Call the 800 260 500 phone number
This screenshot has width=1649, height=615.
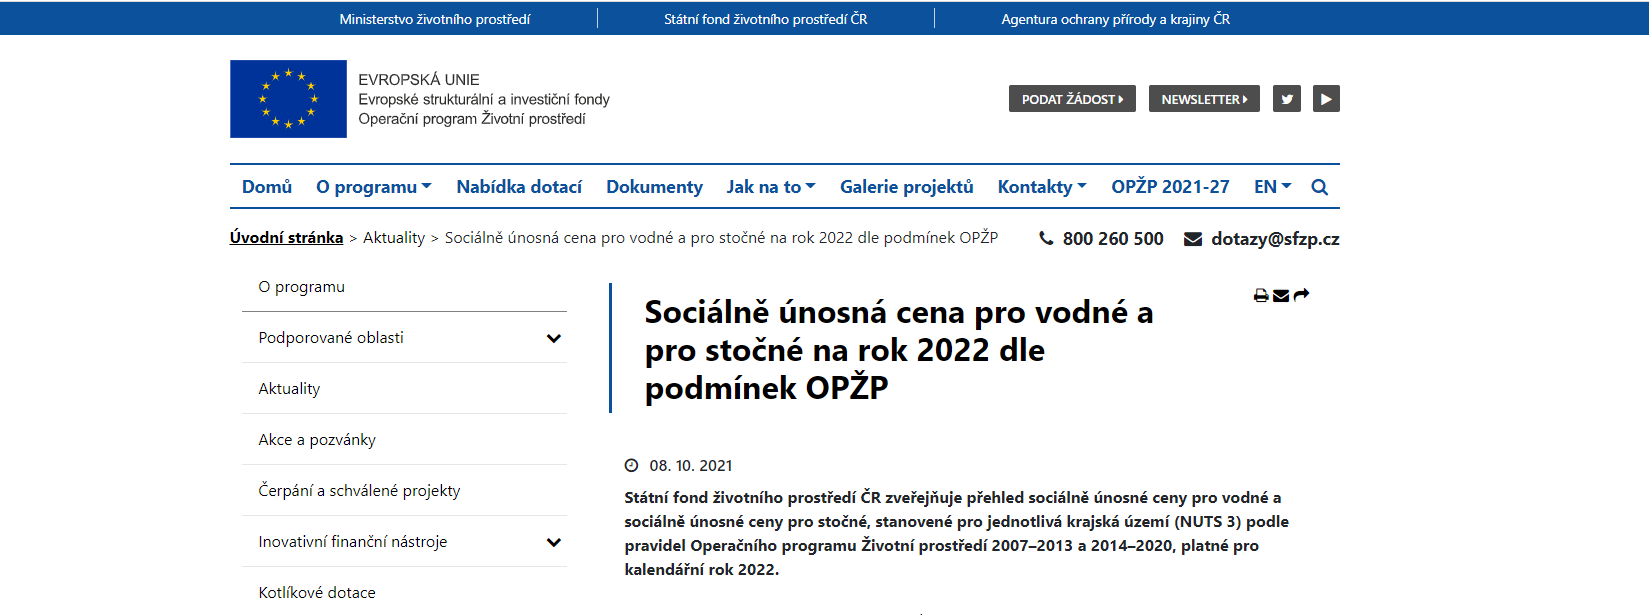click(1113, 239)
